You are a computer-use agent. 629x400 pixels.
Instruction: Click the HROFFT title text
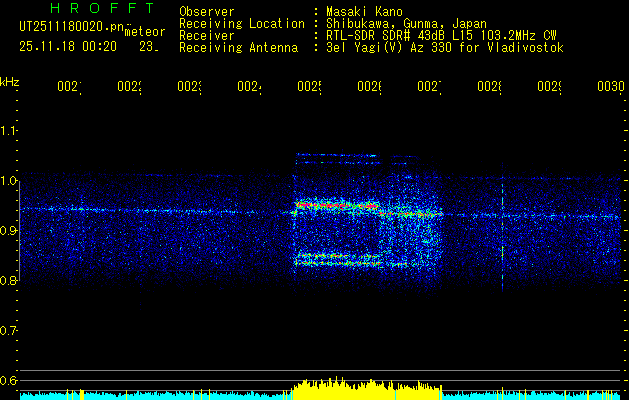pyautogui.click(x=103, y=8)
